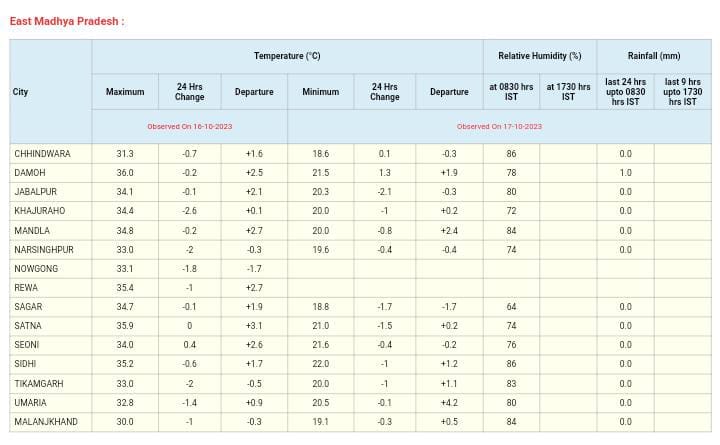Click the City column header

[x=21, y=92]
